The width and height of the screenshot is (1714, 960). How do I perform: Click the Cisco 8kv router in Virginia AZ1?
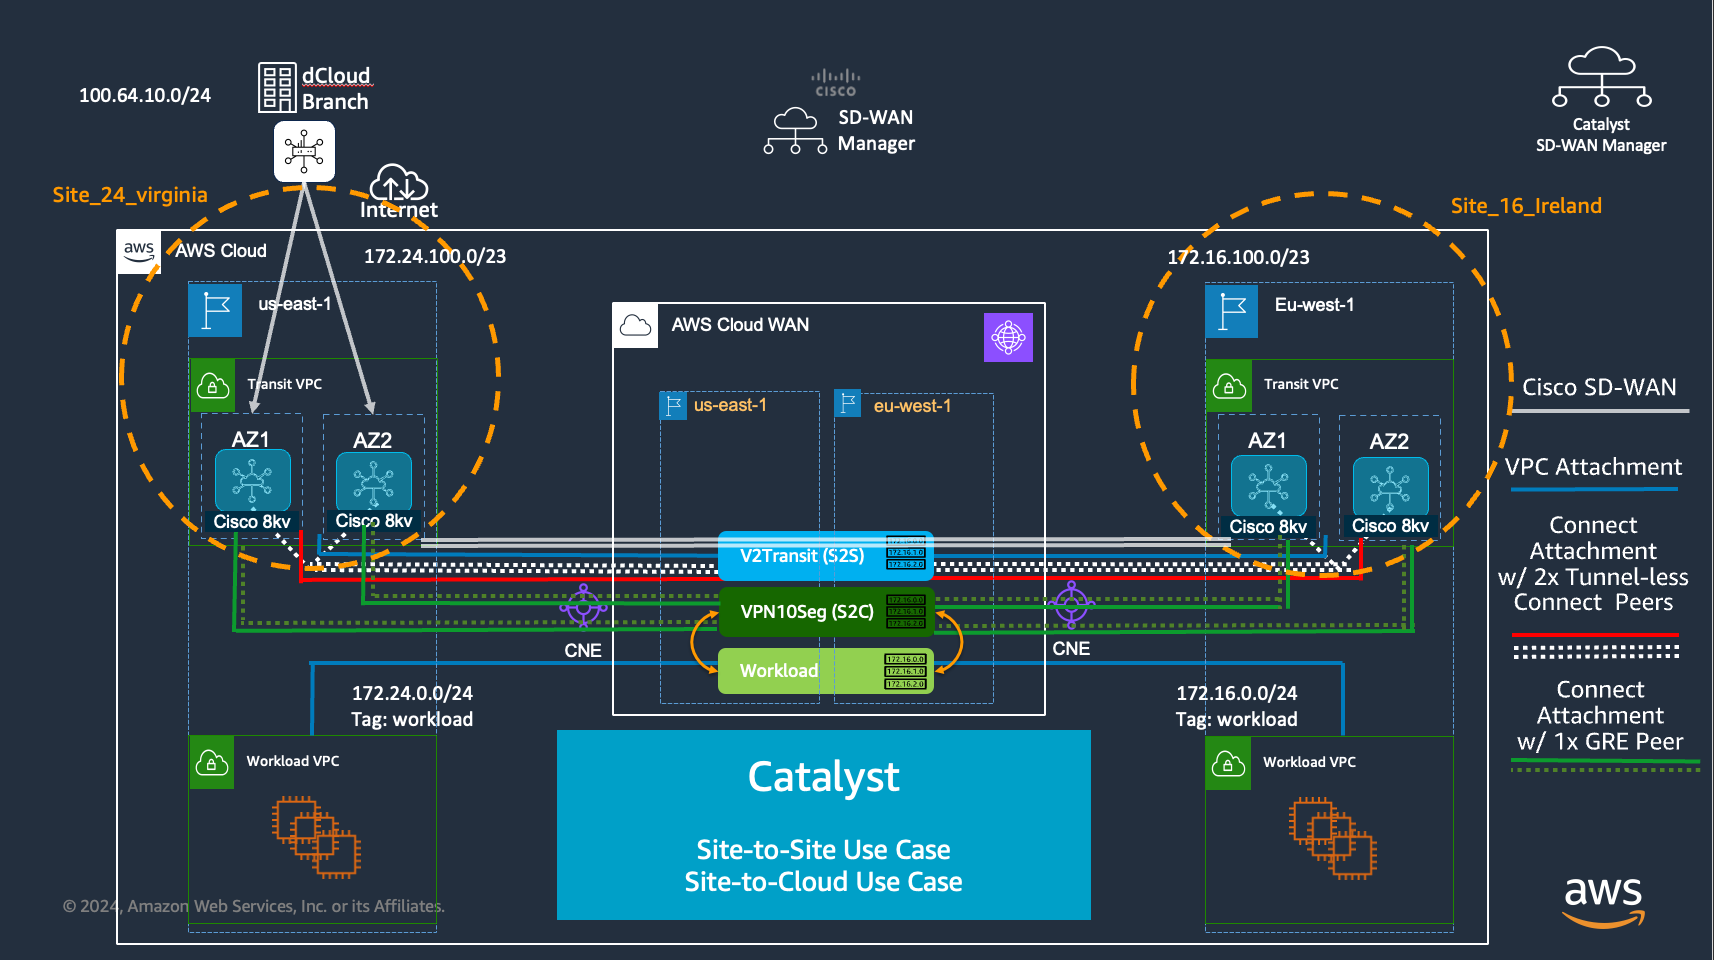pyautogui.click(x=252, y=481)
